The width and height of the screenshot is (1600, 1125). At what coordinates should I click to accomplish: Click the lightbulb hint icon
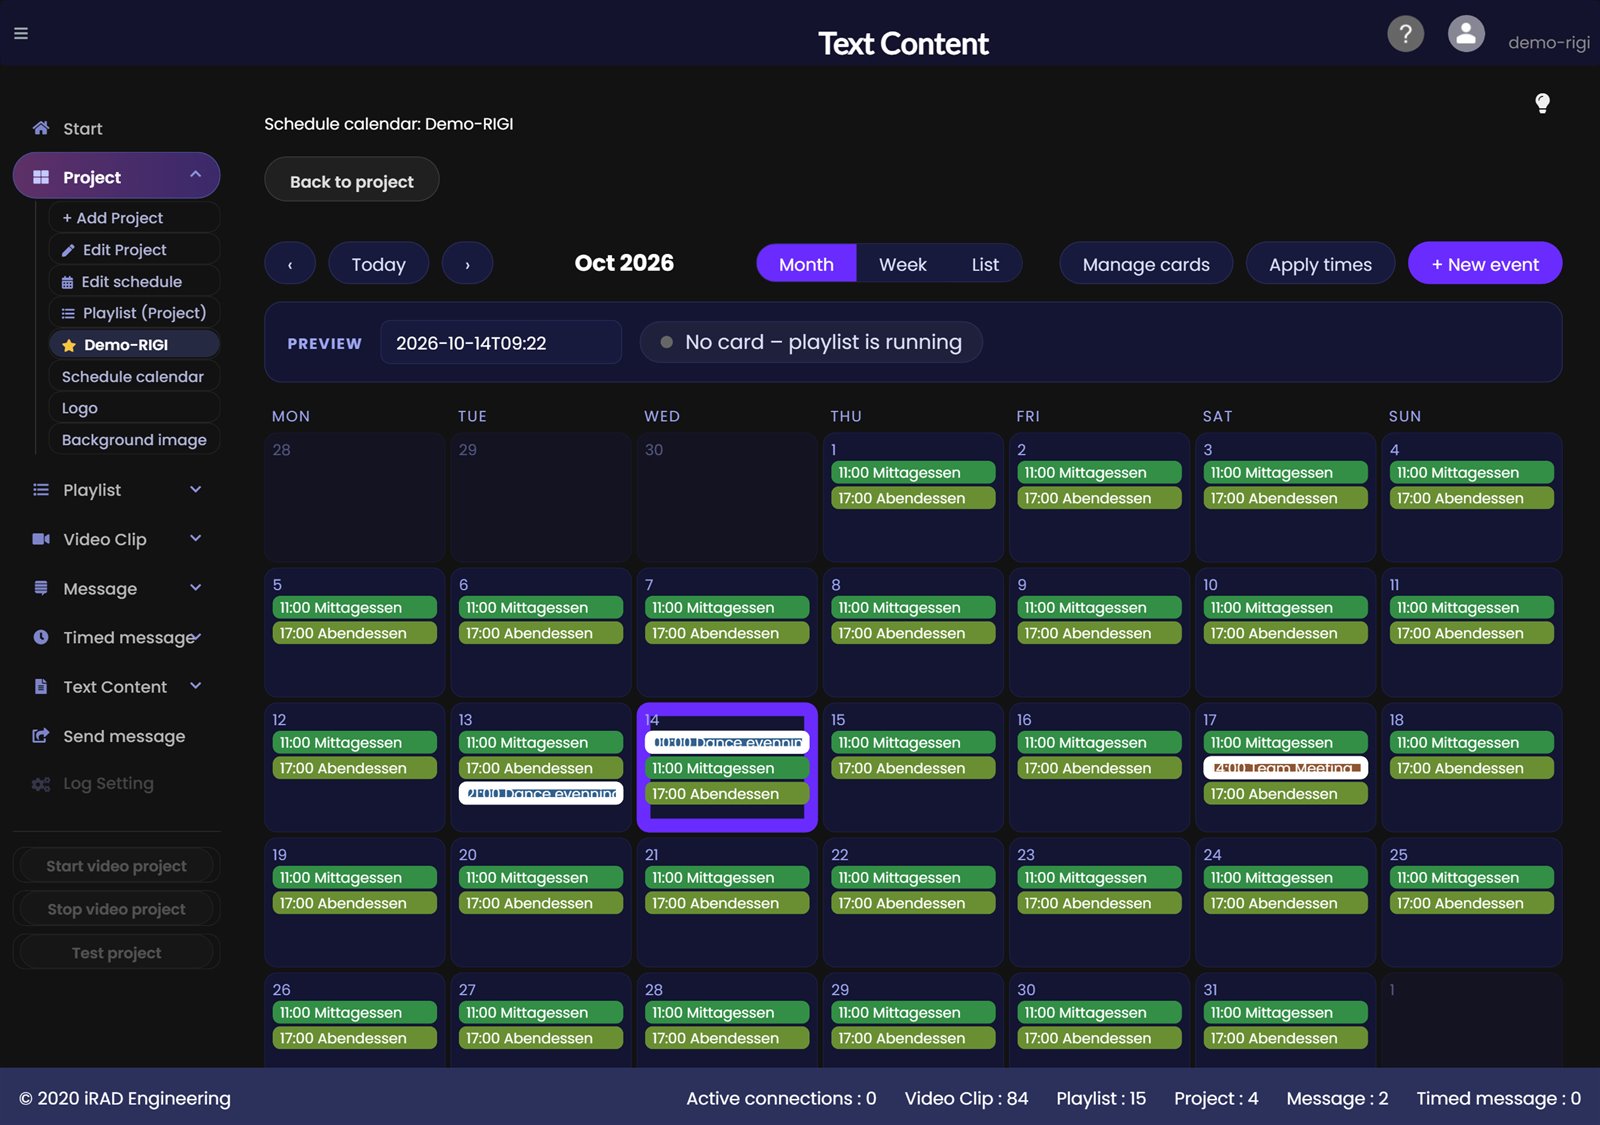(1542, 103)
